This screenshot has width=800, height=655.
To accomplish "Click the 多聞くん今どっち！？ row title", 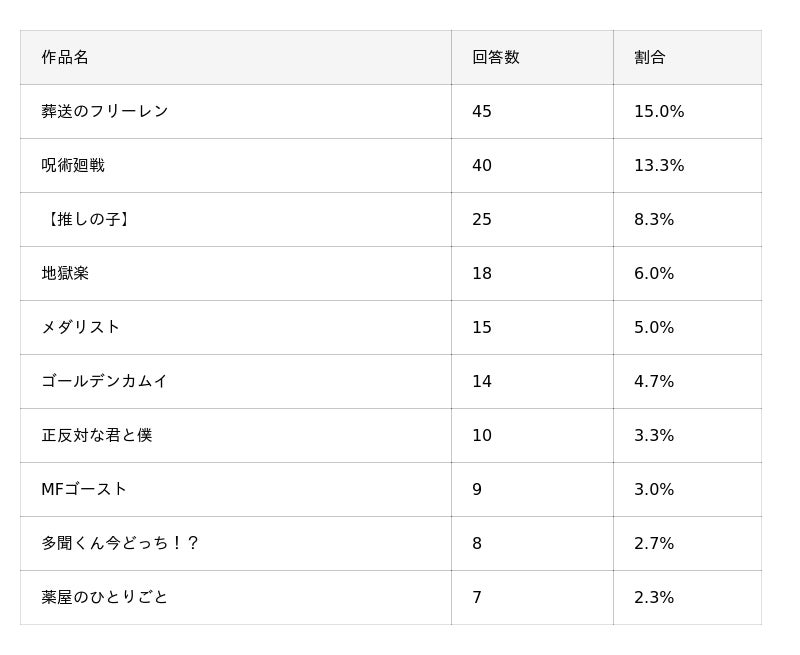I will 120,543.
